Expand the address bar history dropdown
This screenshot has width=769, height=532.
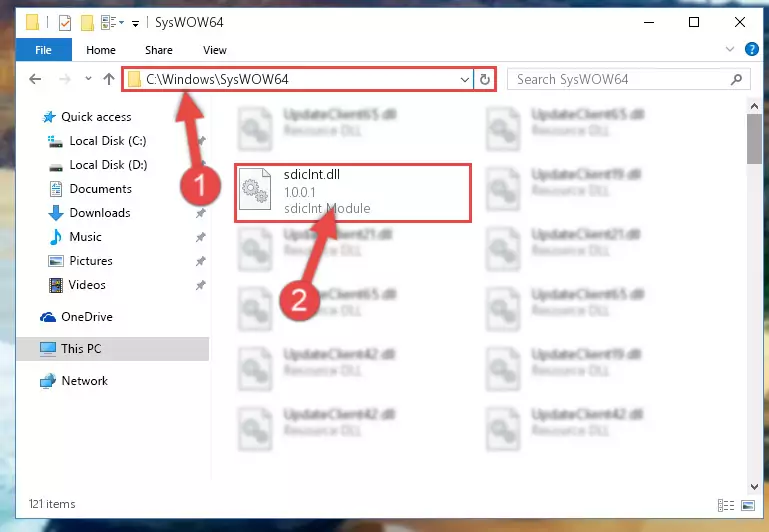[464, 79]
